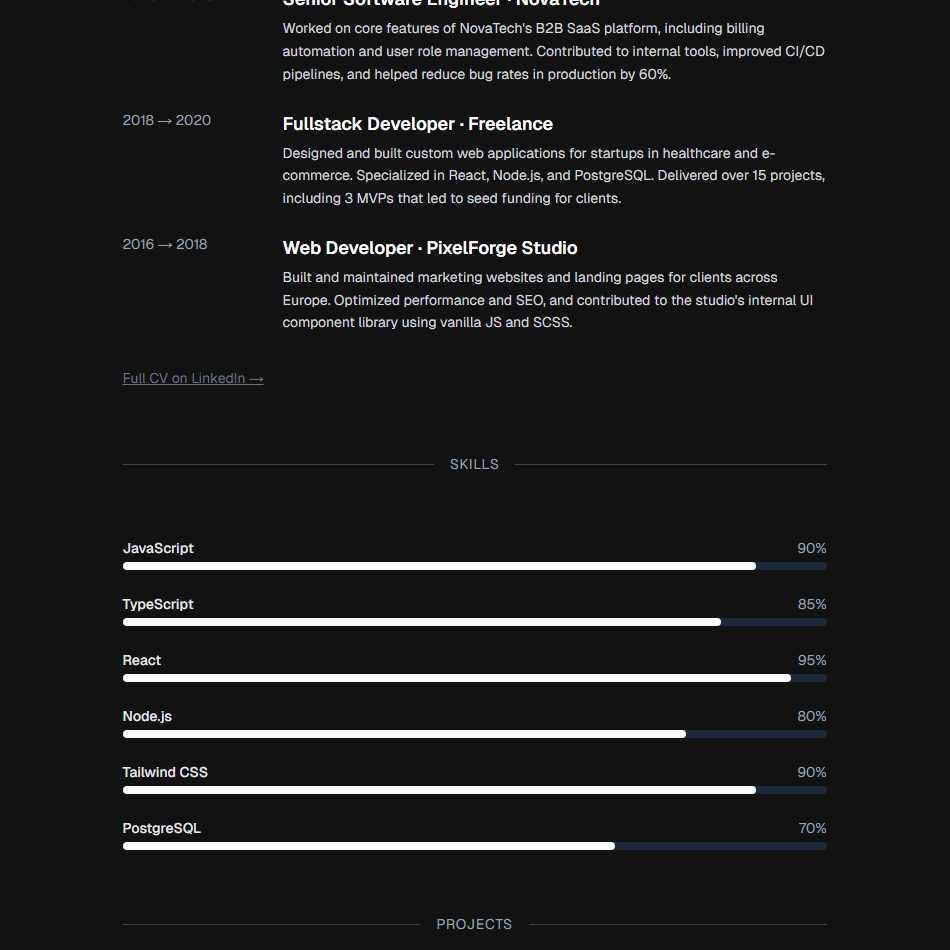Click the NovaTech B2B SaaS description paragraph

554,51
